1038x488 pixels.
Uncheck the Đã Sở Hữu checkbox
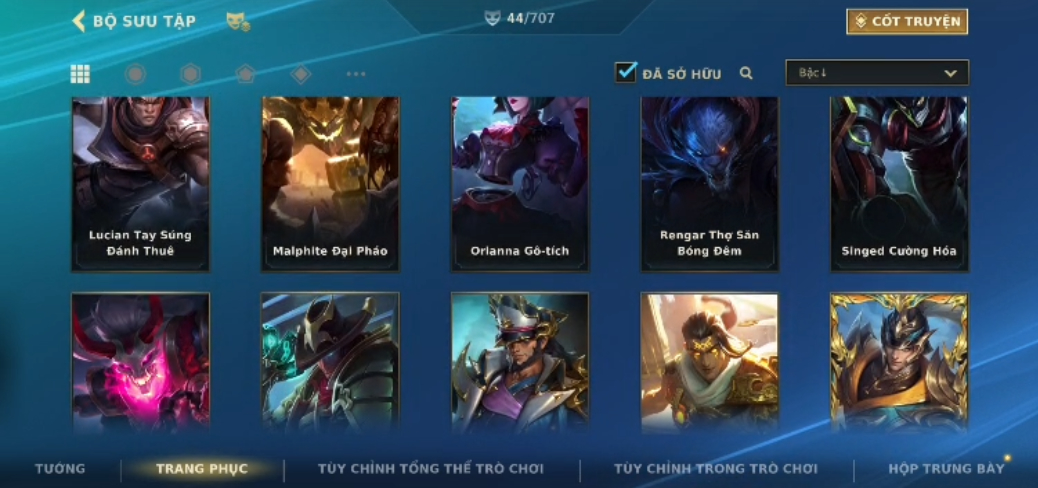pyautogui.click(x=626, y=72)
